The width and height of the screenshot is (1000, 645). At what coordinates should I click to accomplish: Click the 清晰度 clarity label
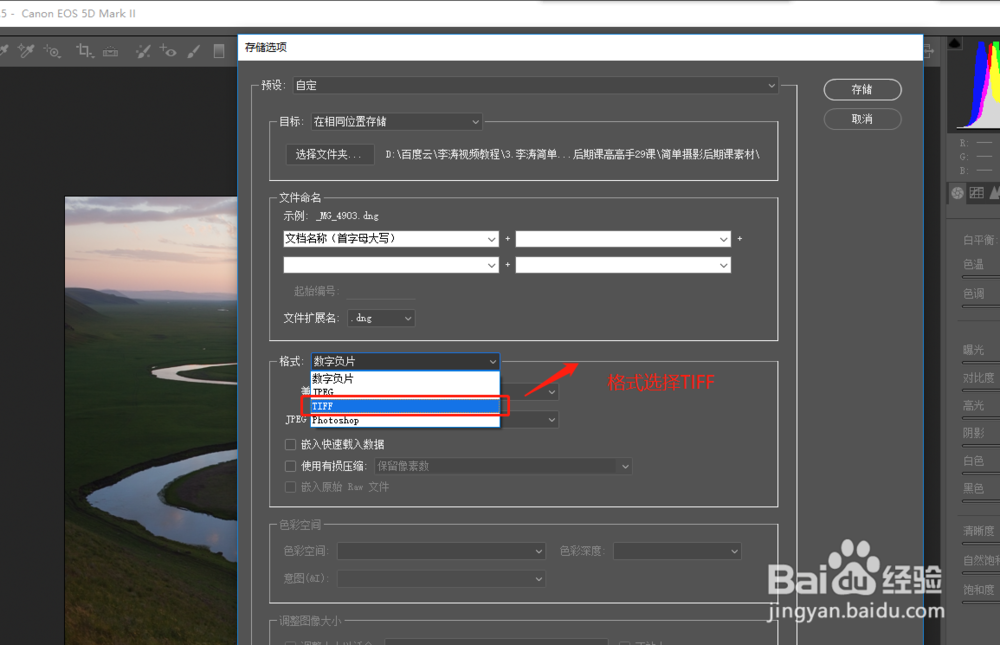(978, 531)
